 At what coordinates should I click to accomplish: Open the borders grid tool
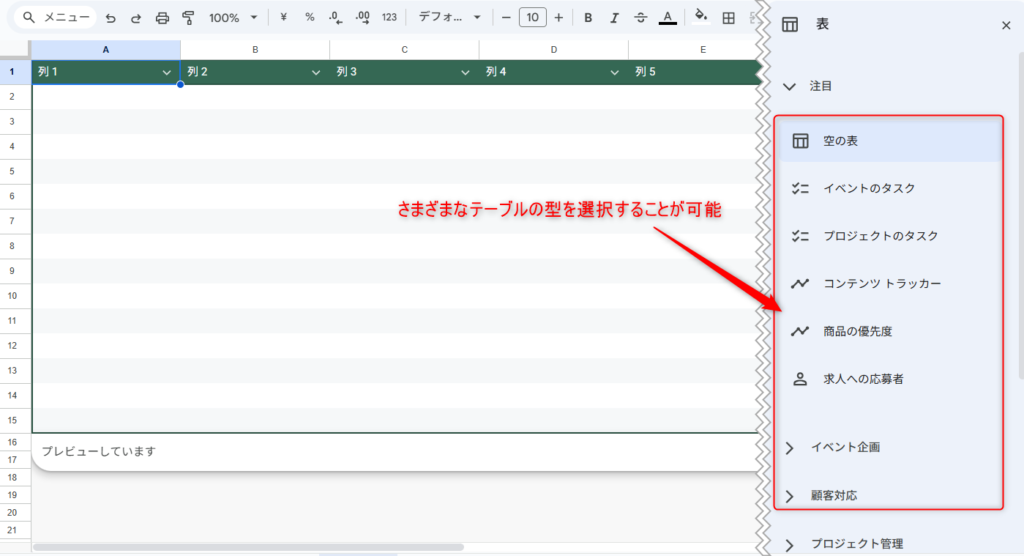click(x=728, y=18)
